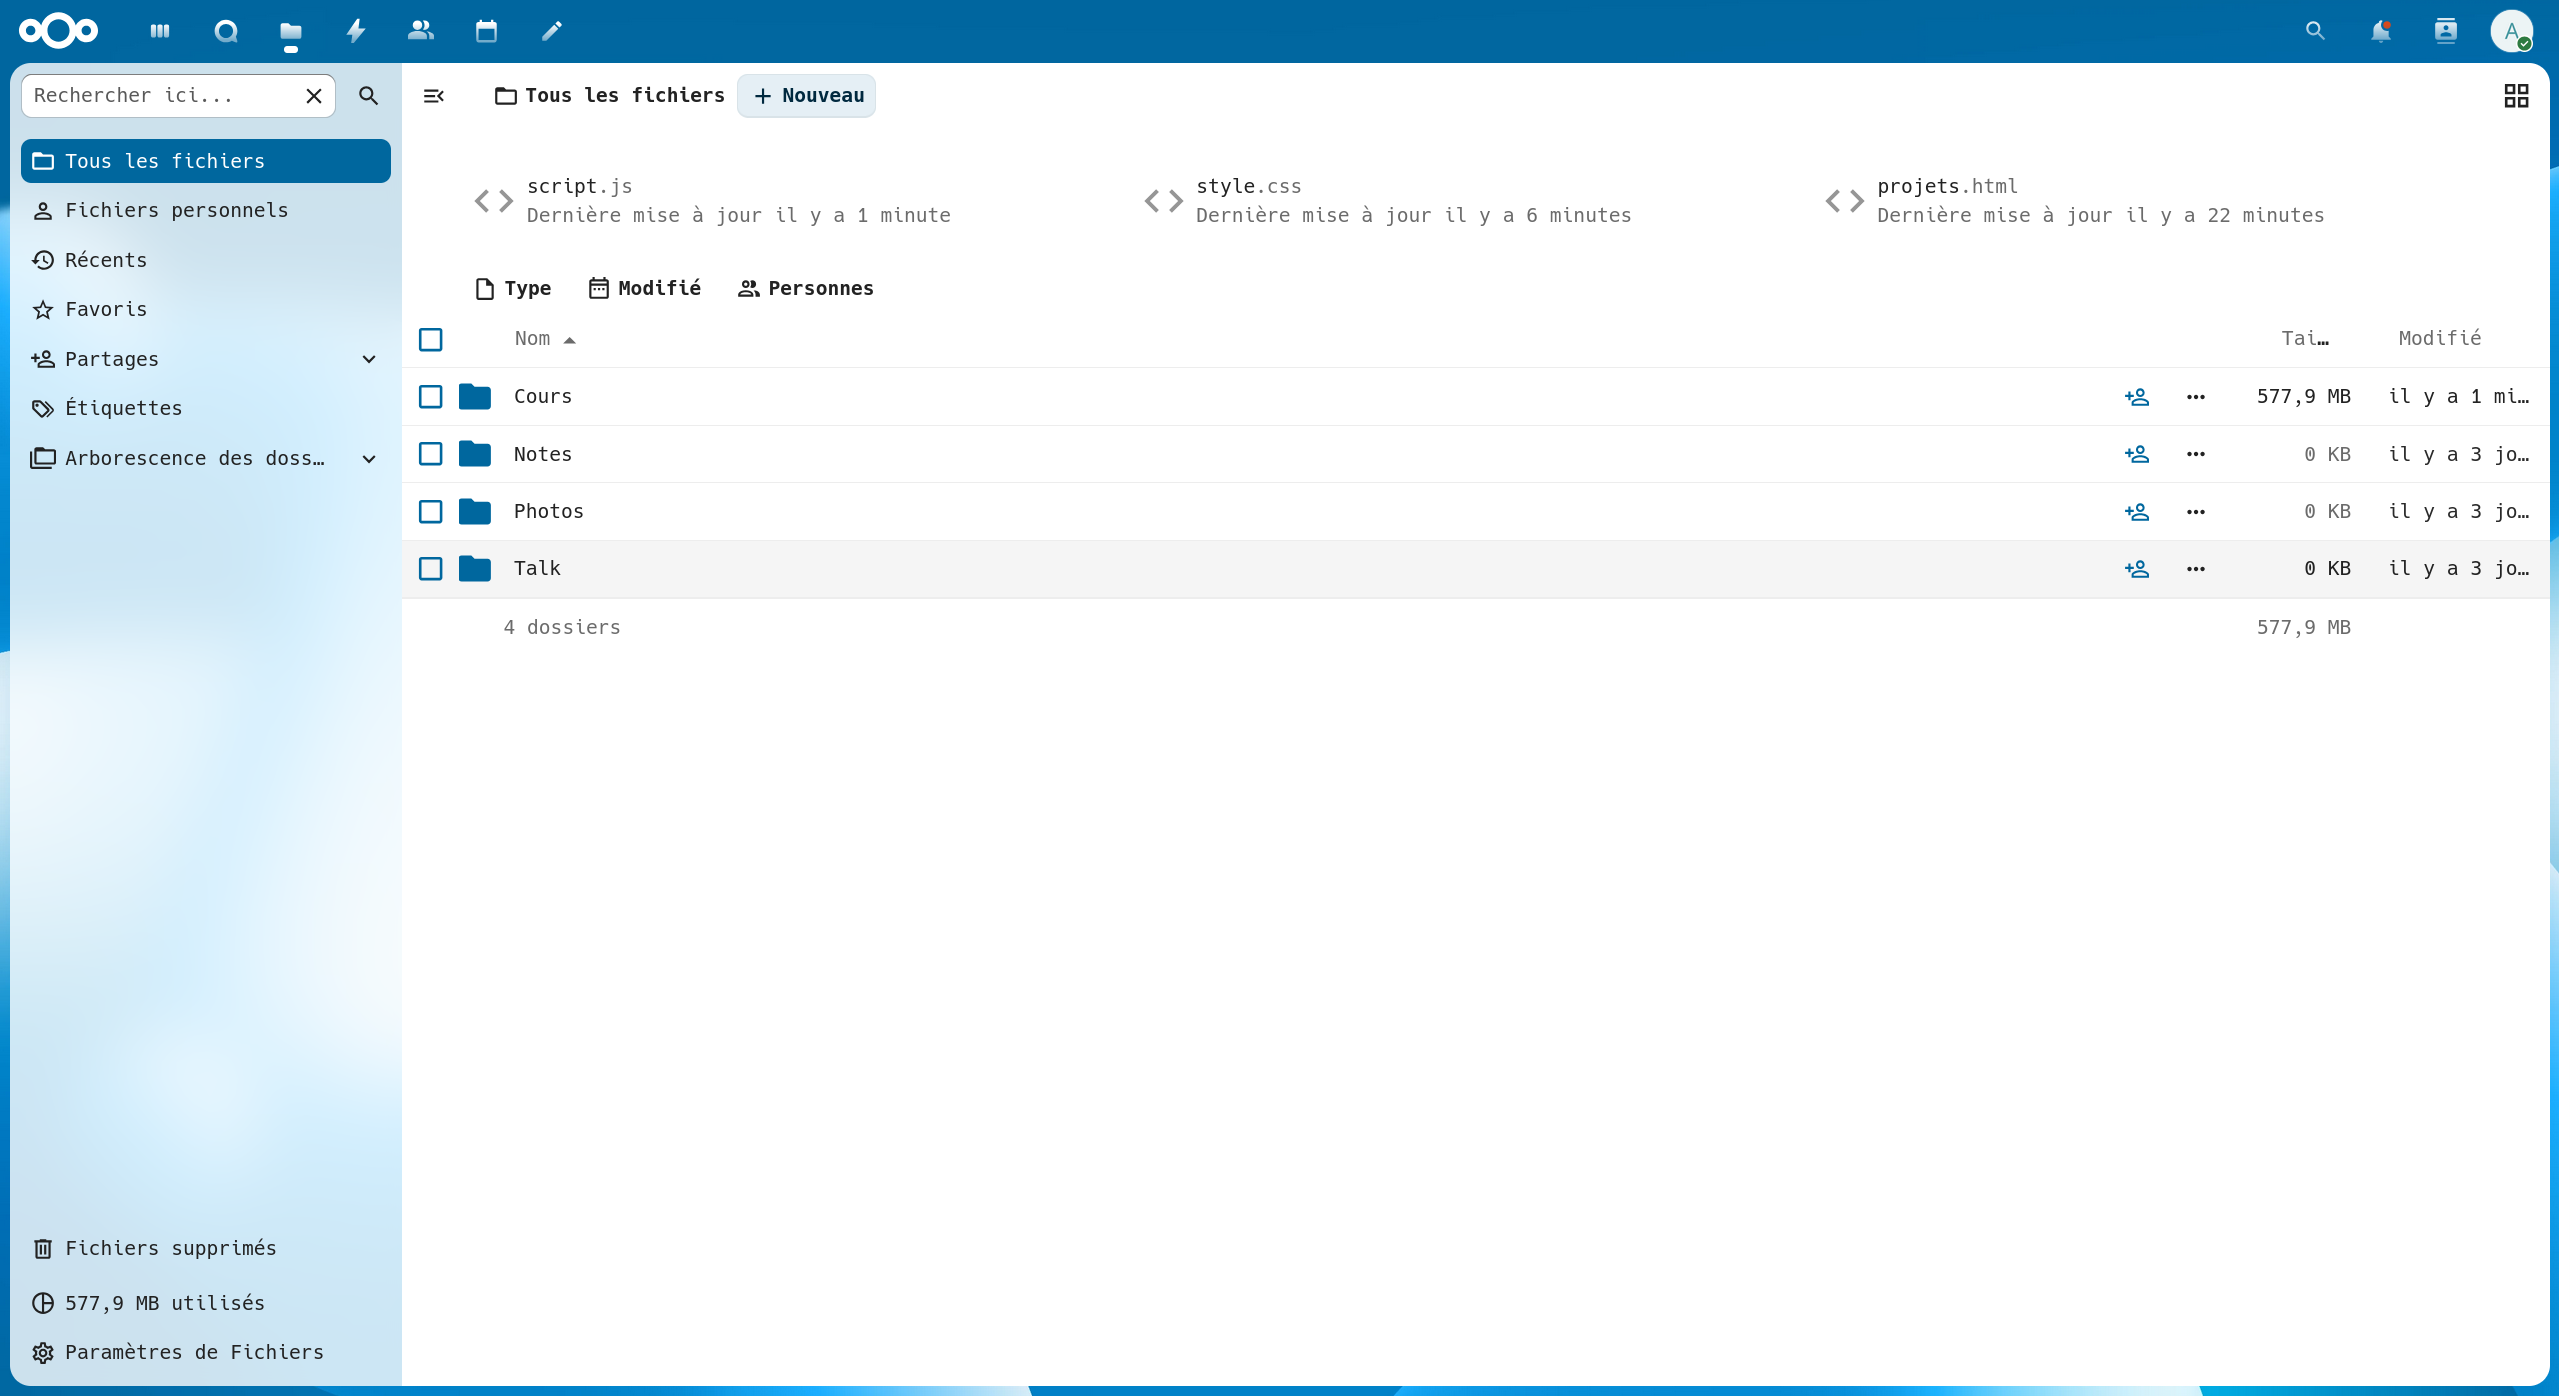Switch to grid view
The image size is (2559, 1396).
[2516, 96]
